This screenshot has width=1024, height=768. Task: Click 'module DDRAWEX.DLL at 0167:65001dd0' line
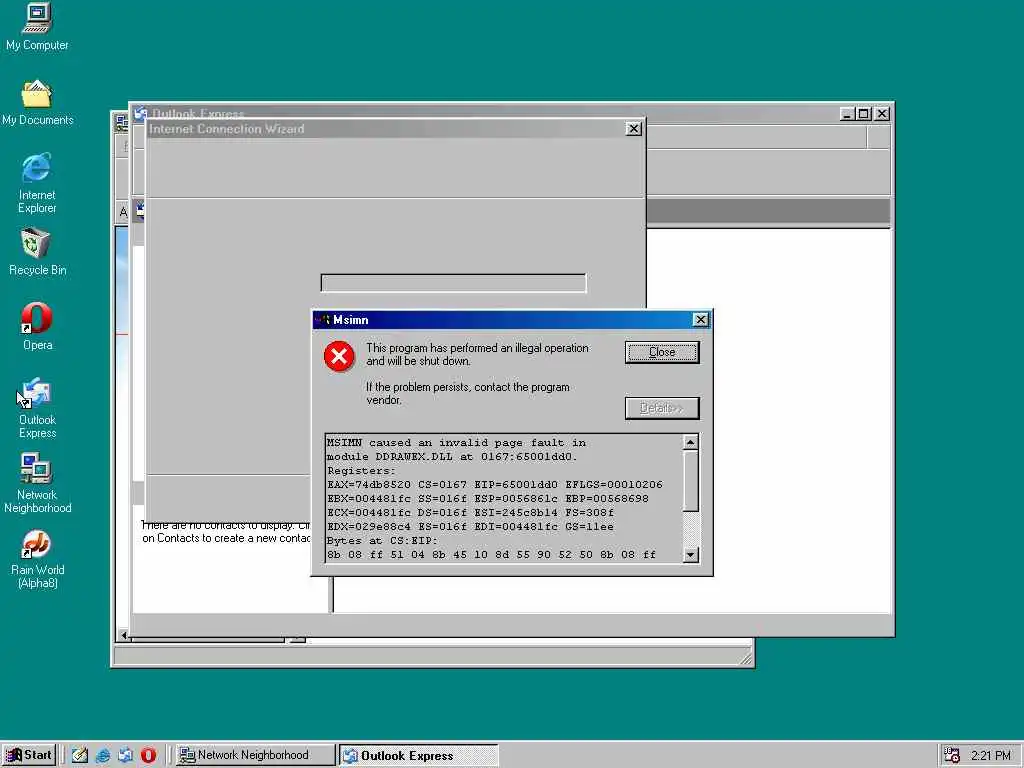pyautogui.click(x=452, y=456)
